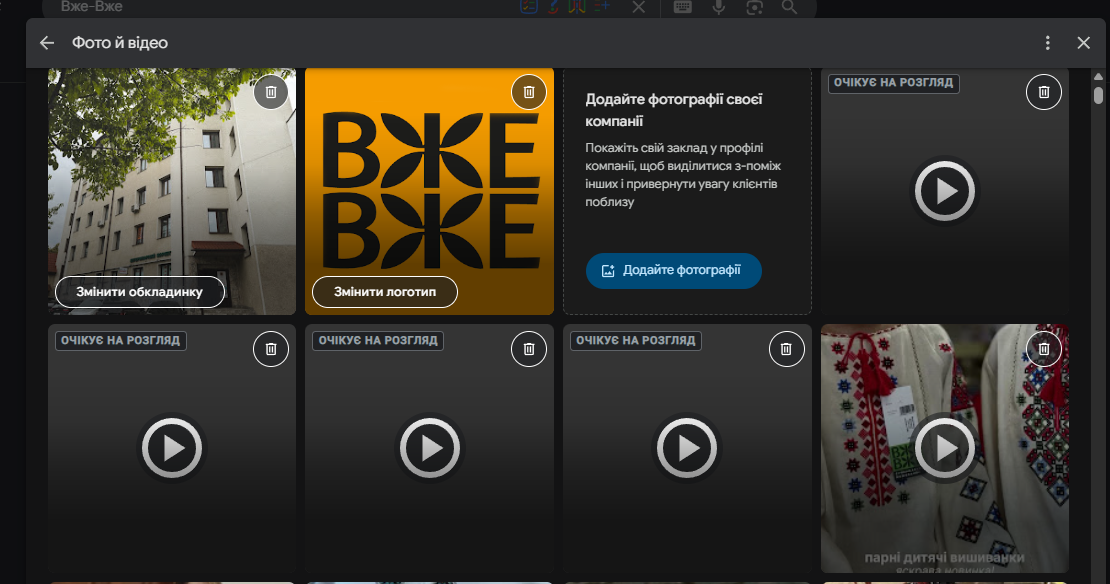Open the three-dot more options menu
Screen dimensions: 1110x584
[1048, 43]
